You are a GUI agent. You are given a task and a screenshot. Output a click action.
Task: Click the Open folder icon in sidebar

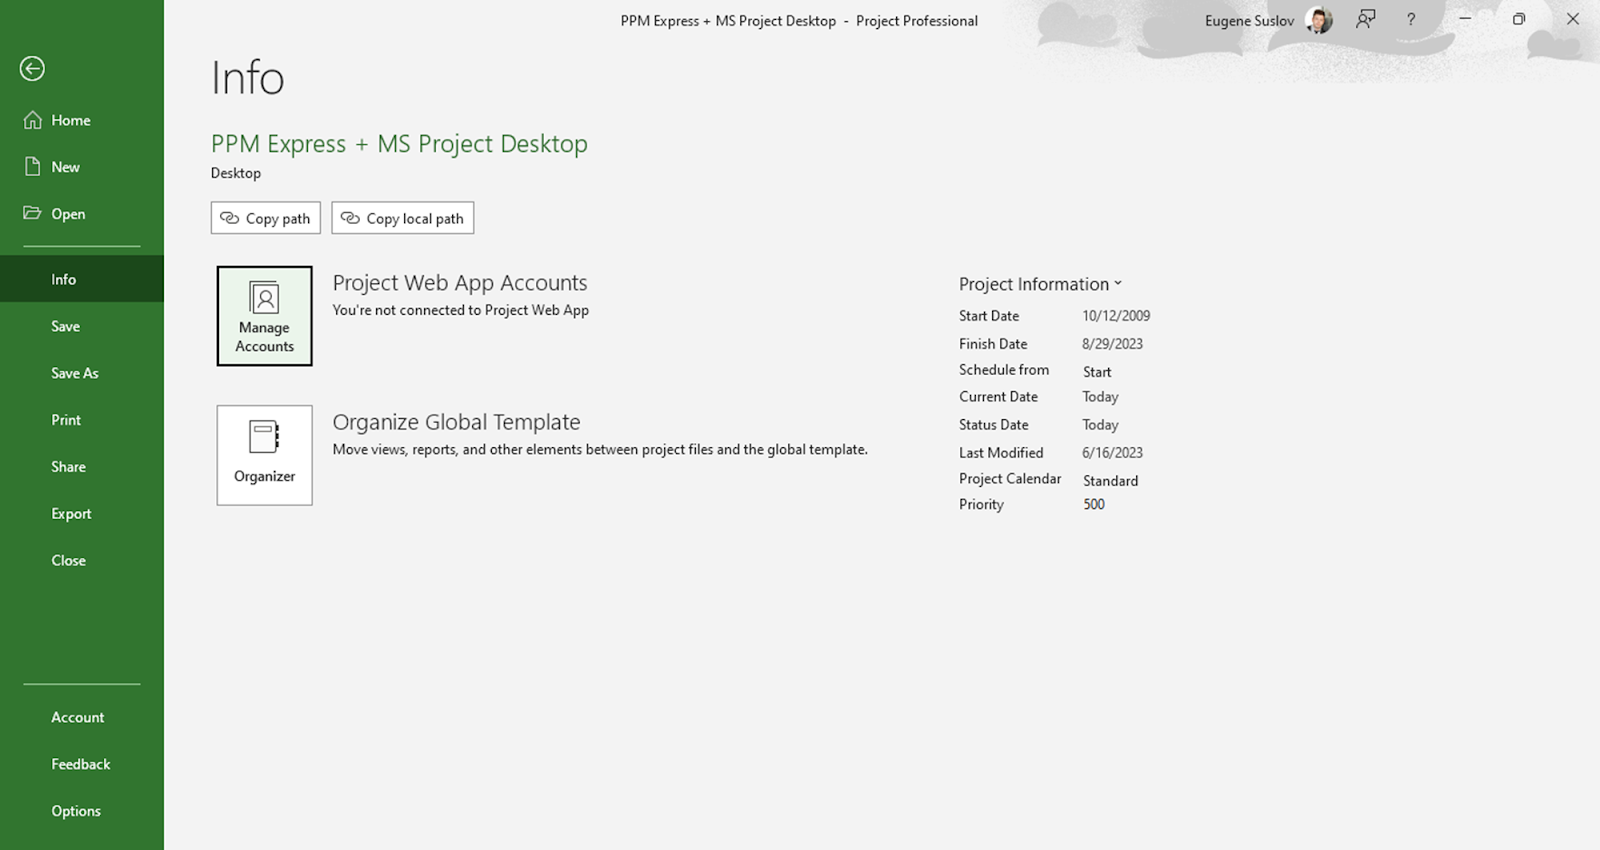[x=33, y=213]
